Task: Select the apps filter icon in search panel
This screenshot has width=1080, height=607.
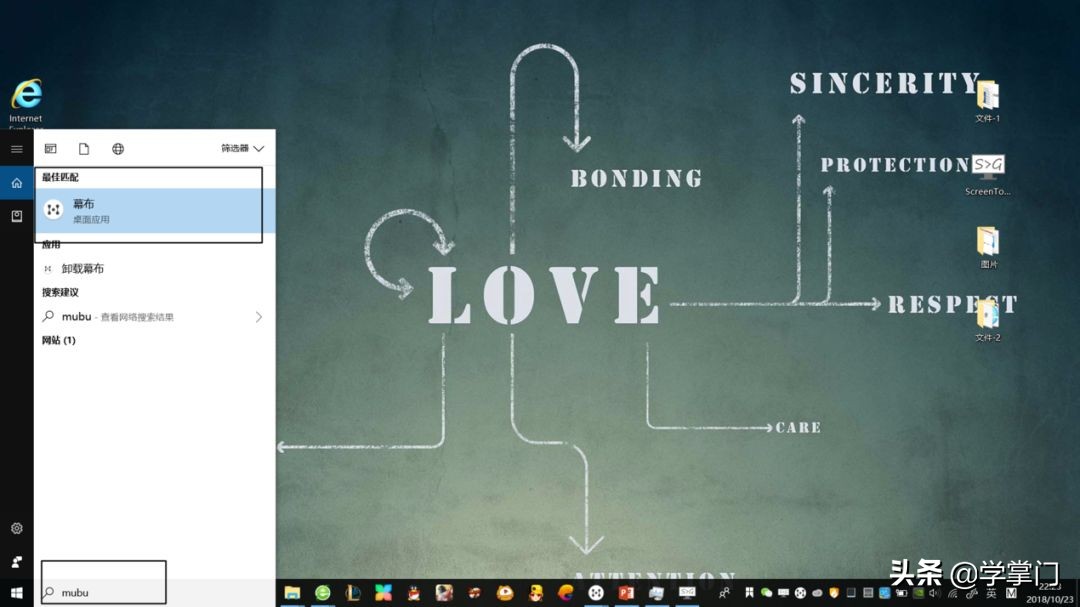Action: pos(50,148)
